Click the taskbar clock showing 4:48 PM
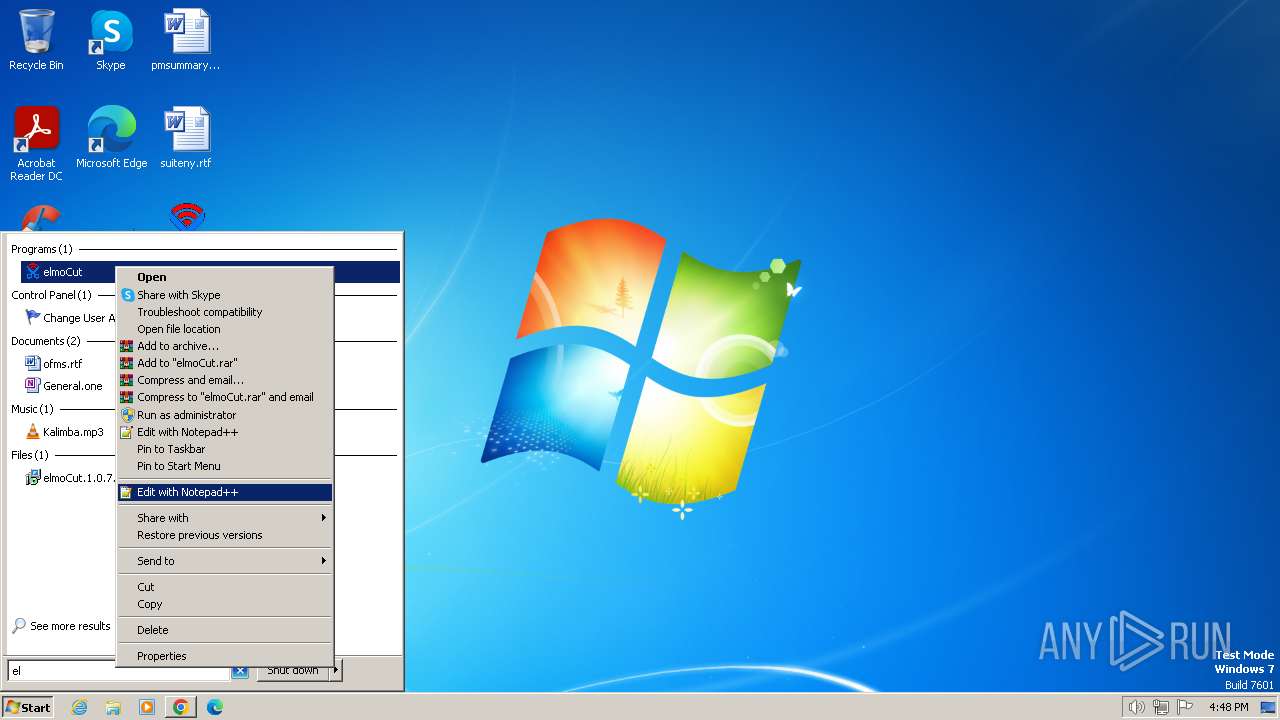This screenshot has height=720, width=1280. pos(1228,707)
